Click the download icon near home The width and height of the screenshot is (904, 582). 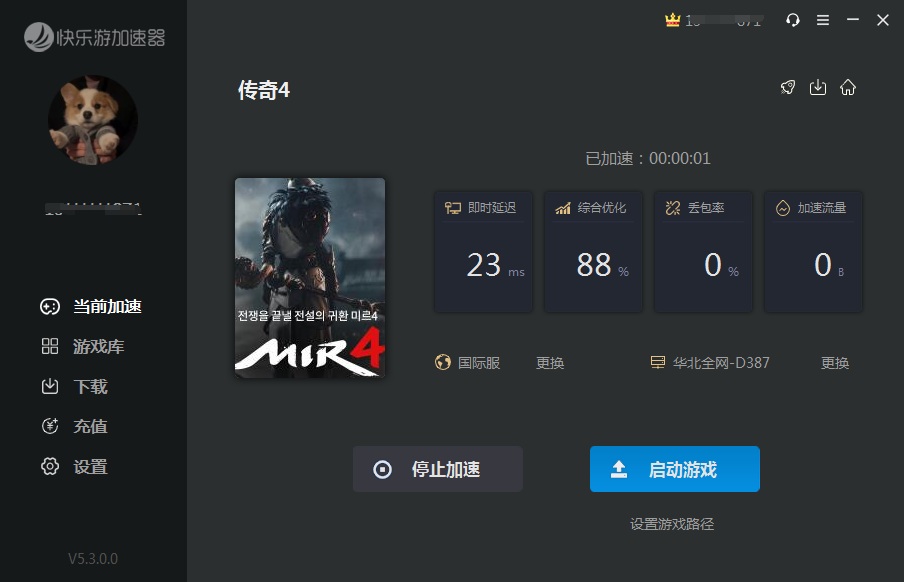pyautogui.click(x=818, y=87)
